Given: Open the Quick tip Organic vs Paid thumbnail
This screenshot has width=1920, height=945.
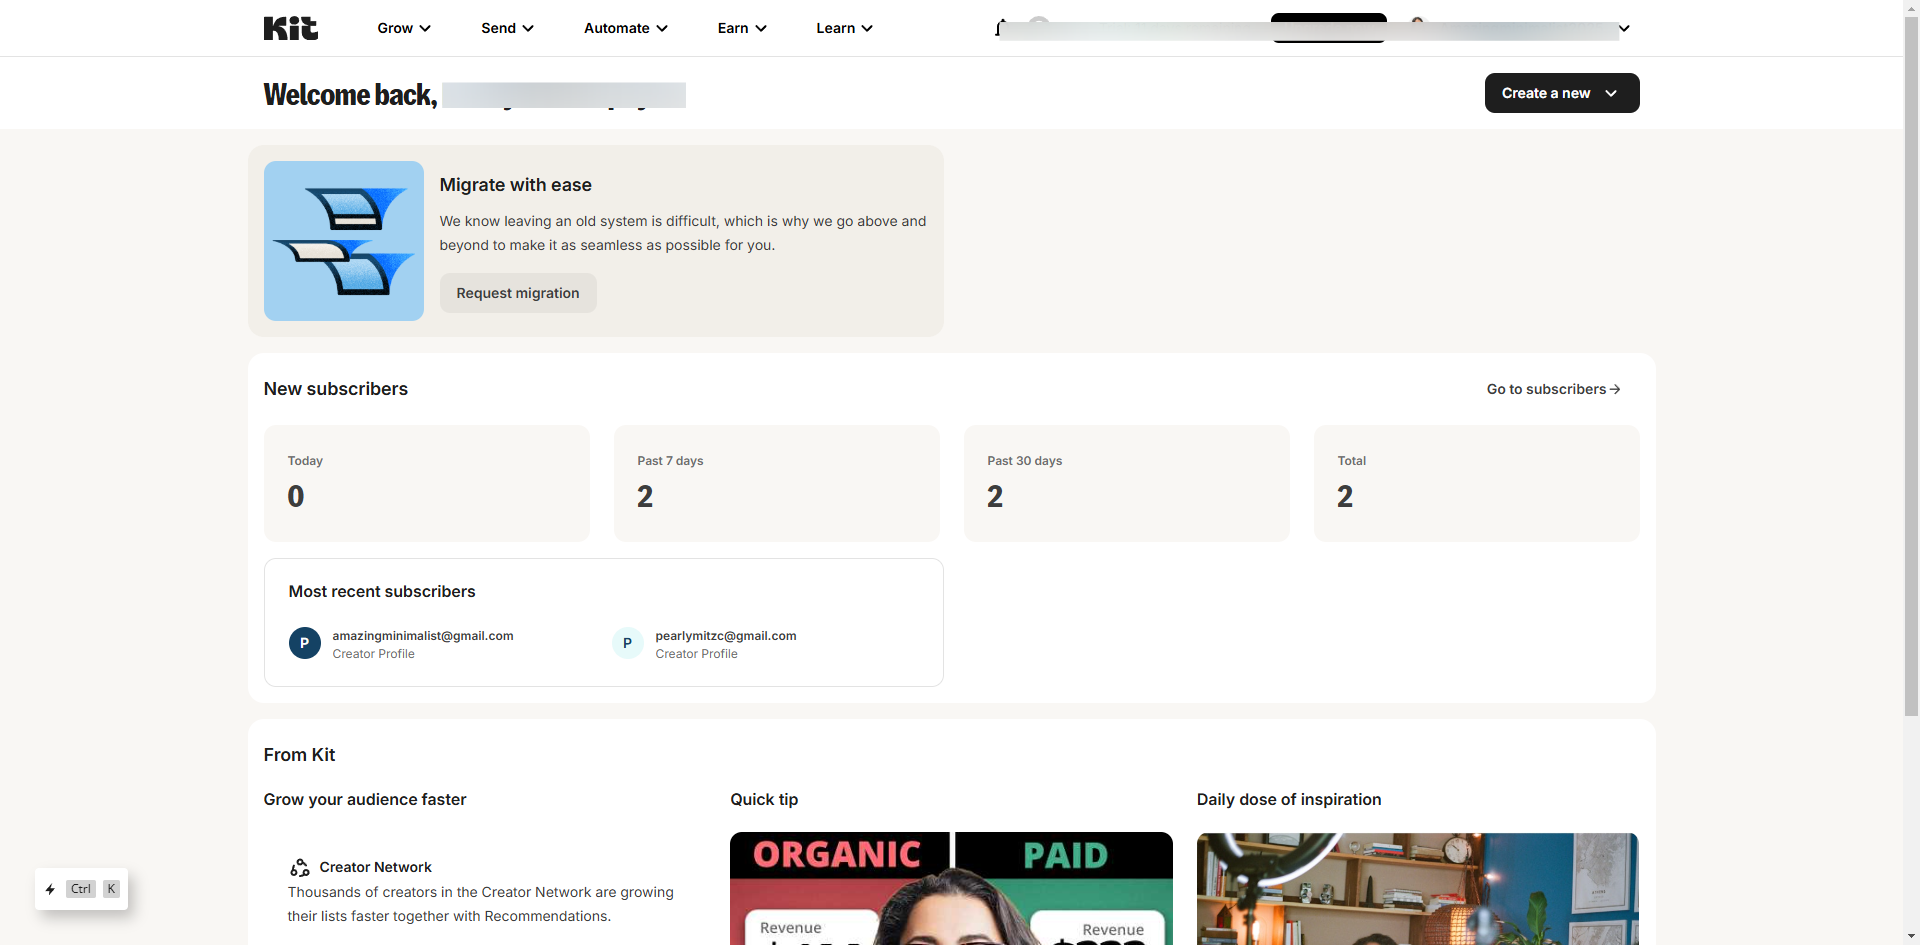Looking at the screenshot, I should (951, 888).
